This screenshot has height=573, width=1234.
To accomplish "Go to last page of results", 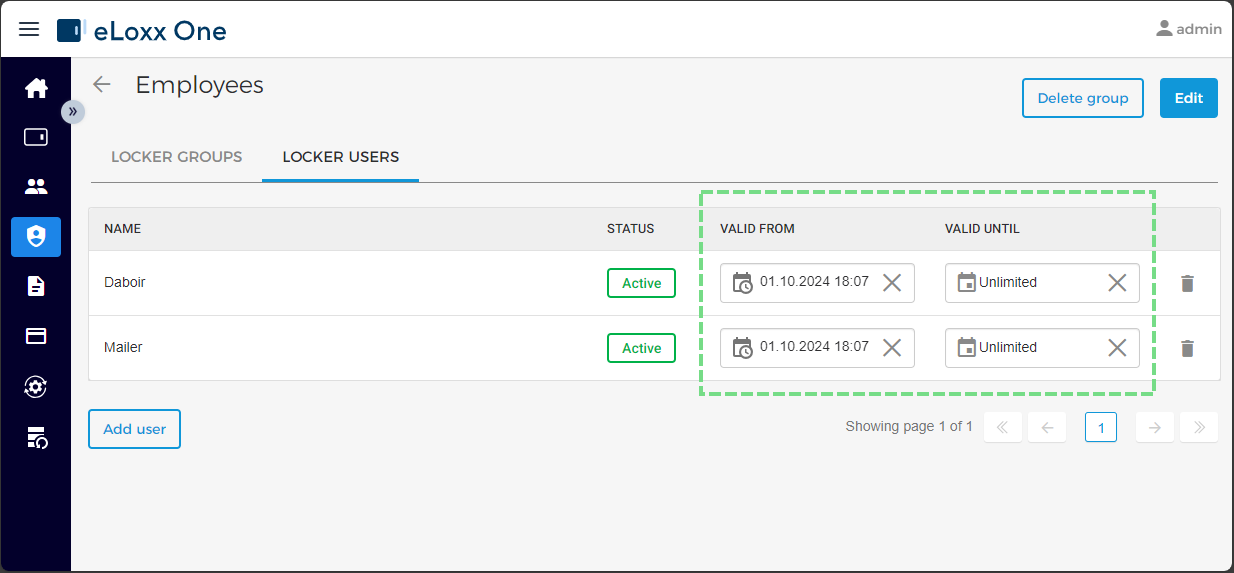I will [1199, 428].
